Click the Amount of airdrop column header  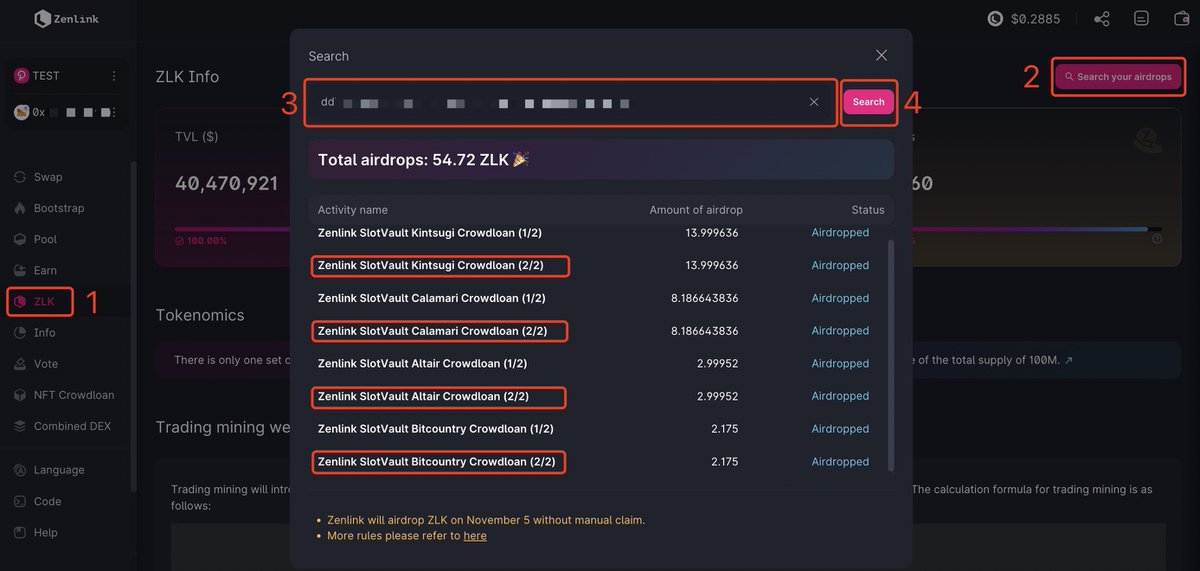click(x=696, y=210)
